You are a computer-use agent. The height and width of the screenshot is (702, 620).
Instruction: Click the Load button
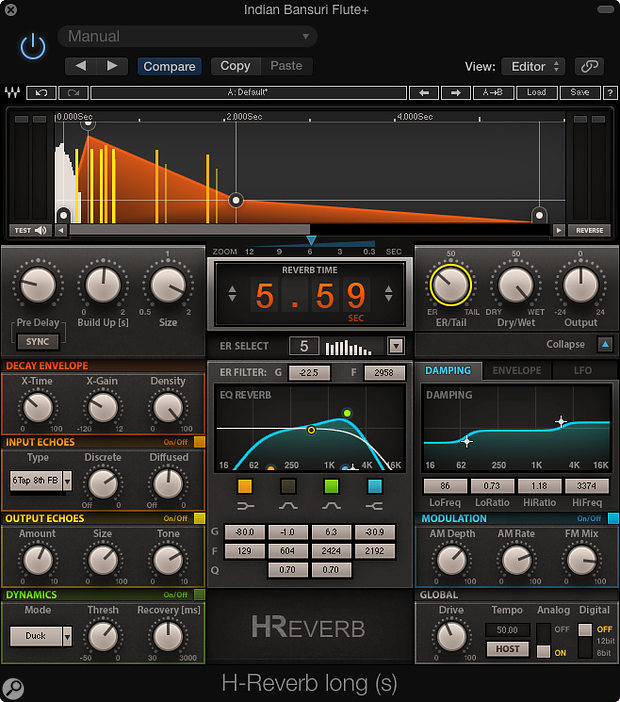(x=536, y=93)
